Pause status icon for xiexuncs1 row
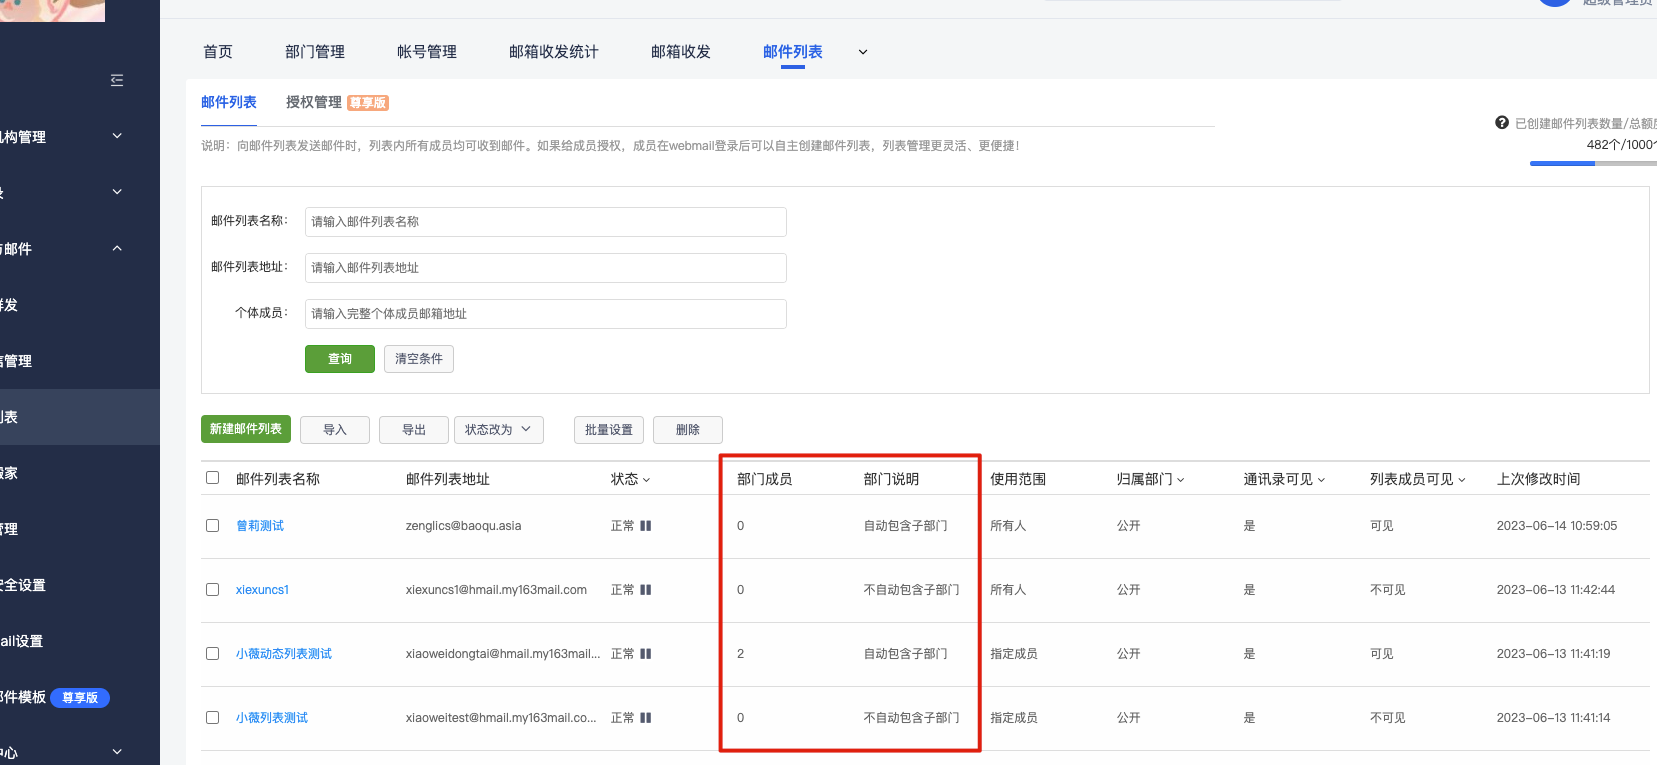Viewport: 1657px width, 765px height. (x=646, y=590)
